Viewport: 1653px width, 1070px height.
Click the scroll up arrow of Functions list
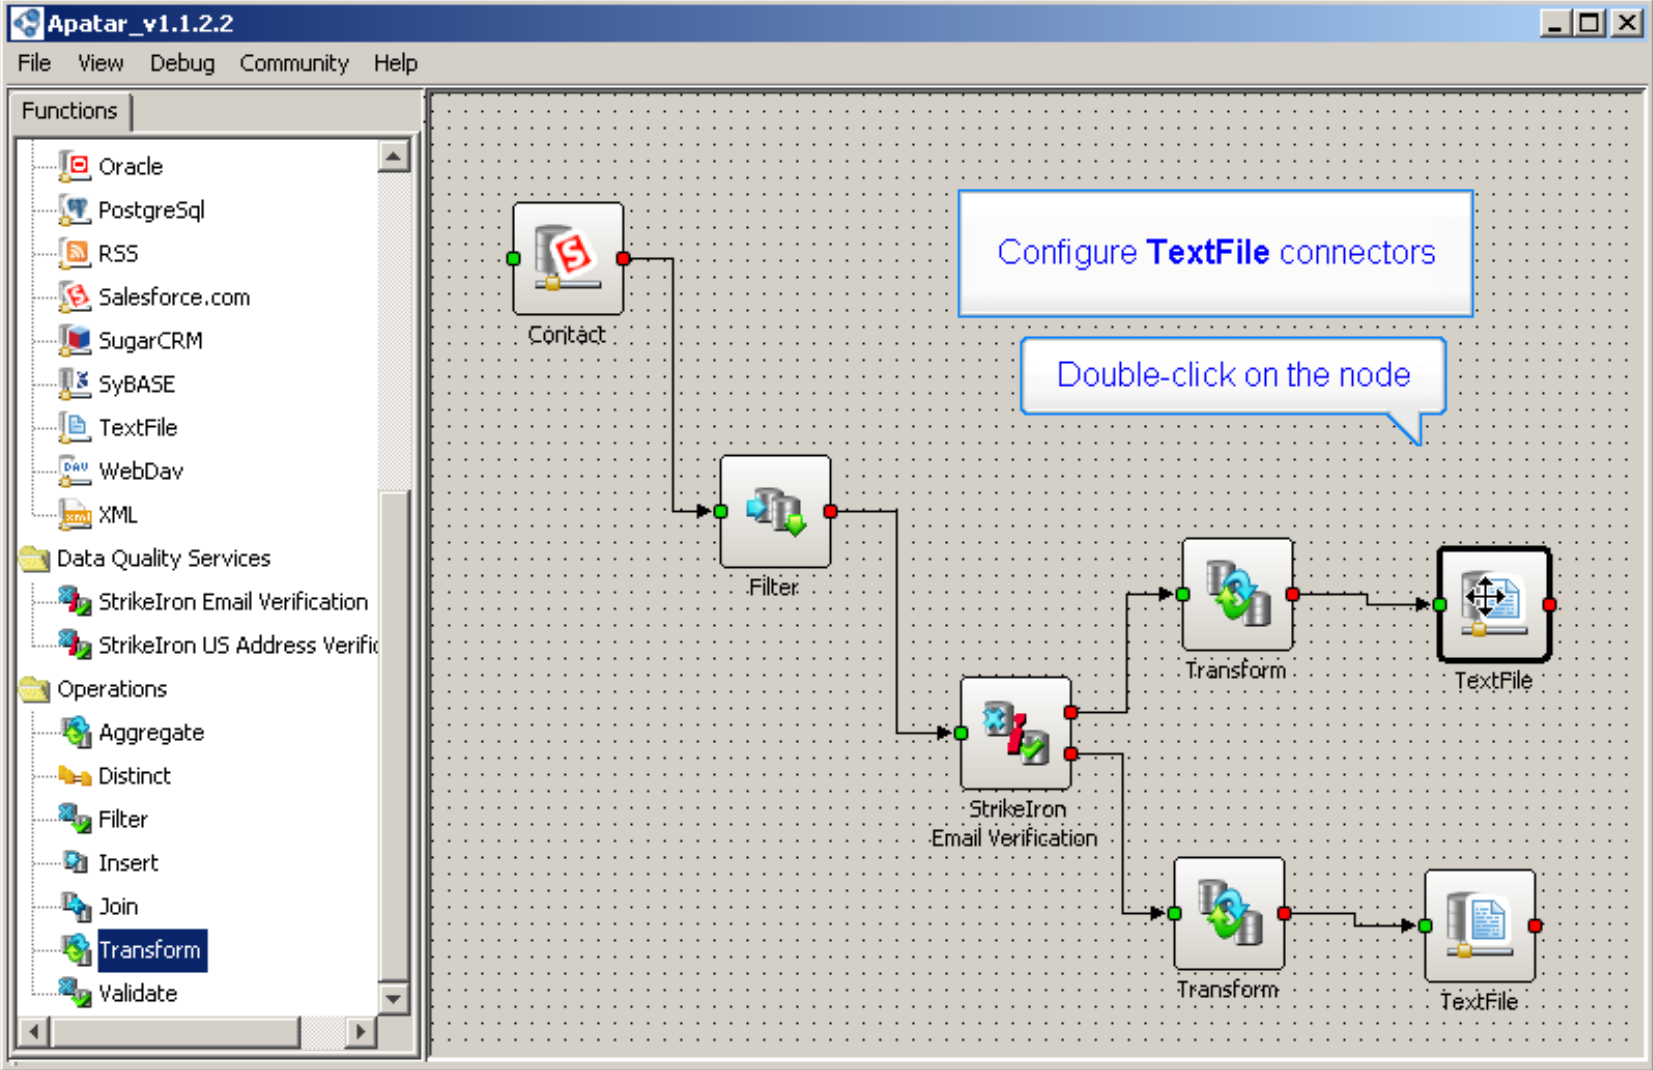pos(394,156)
